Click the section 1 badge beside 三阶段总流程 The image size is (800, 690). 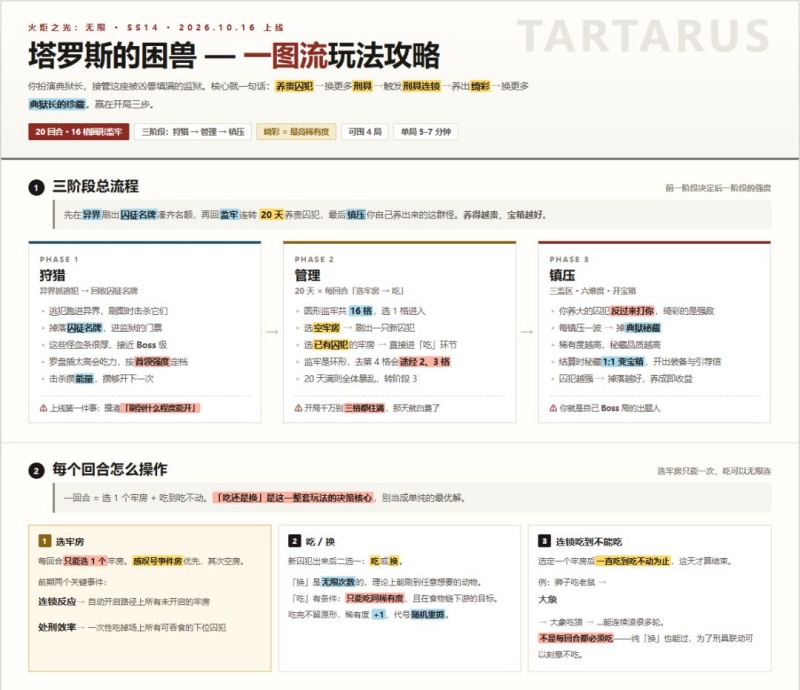[x=36, y=188]
